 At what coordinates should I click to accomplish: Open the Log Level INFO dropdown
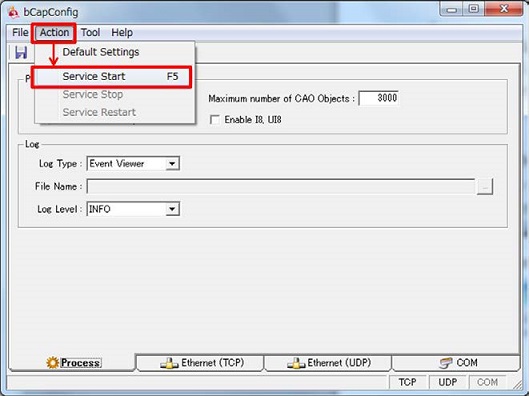click(x=172, y=209)
